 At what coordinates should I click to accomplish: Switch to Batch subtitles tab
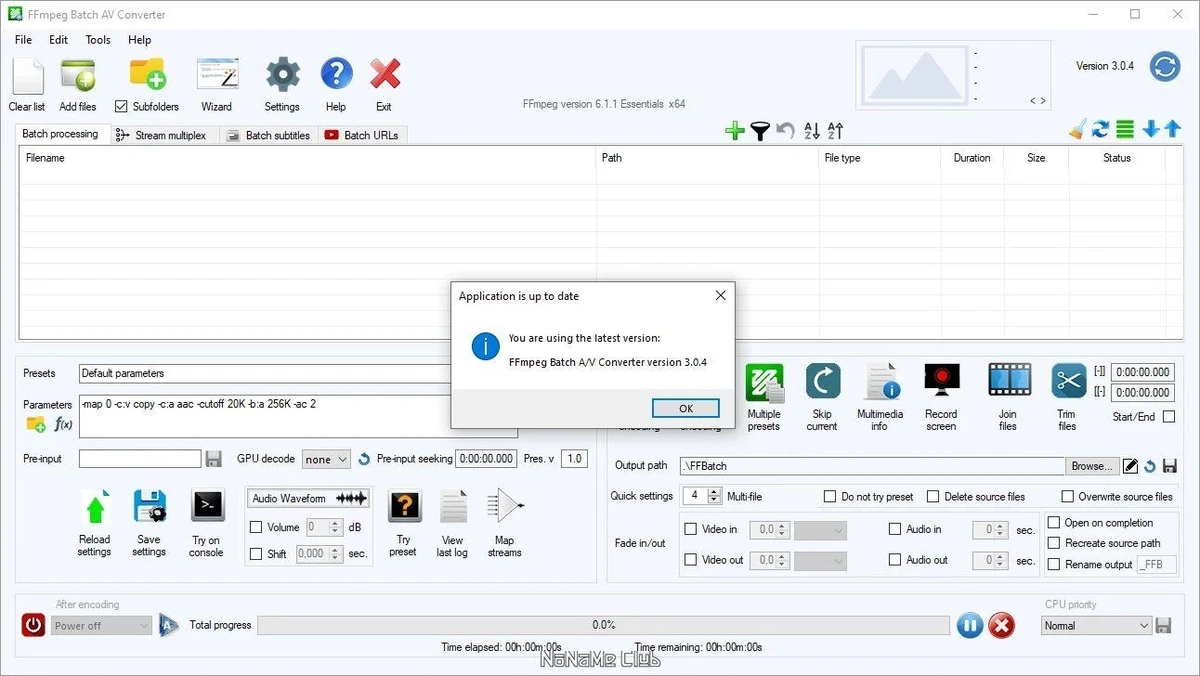pyautogui.click(x=269, y=135)
